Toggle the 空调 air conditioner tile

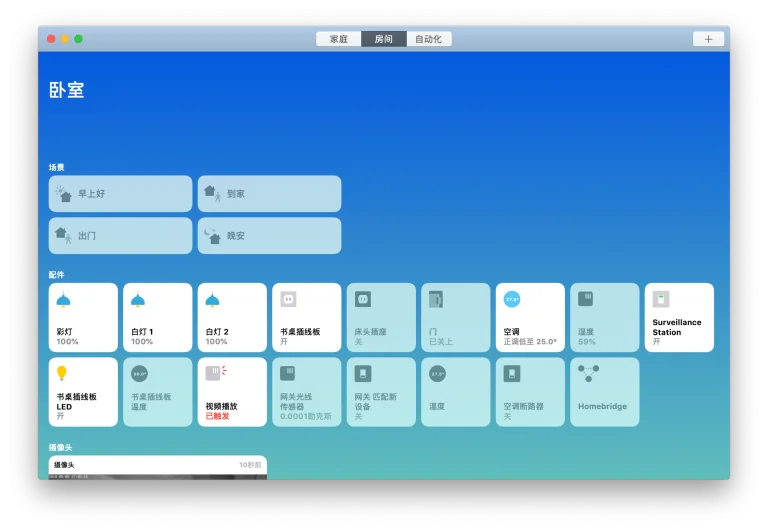[530, 317]
